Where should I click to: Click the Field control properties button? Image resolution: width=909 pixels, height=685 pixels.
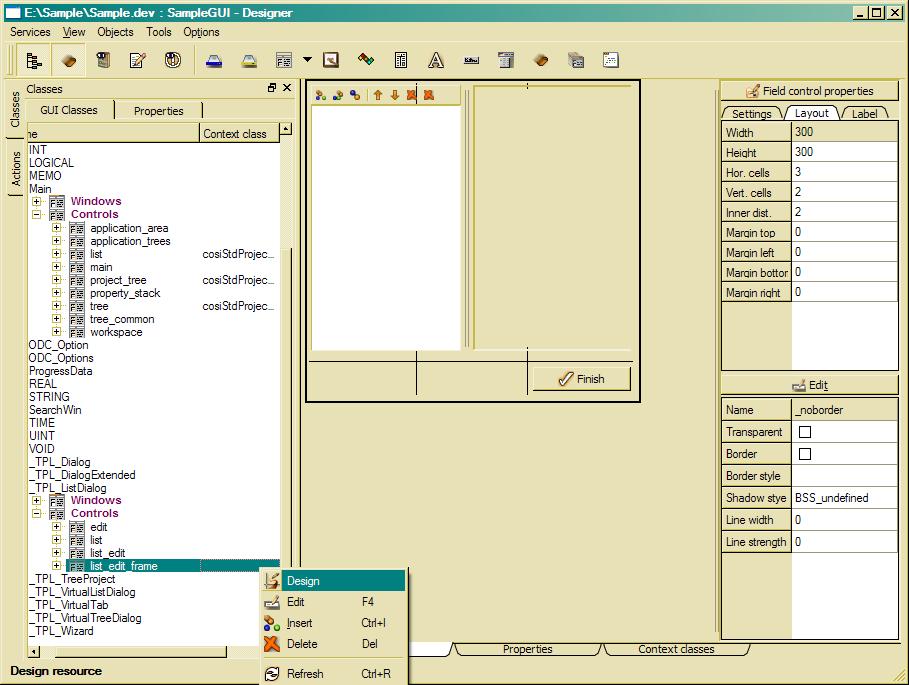click(x=810, y=91)
